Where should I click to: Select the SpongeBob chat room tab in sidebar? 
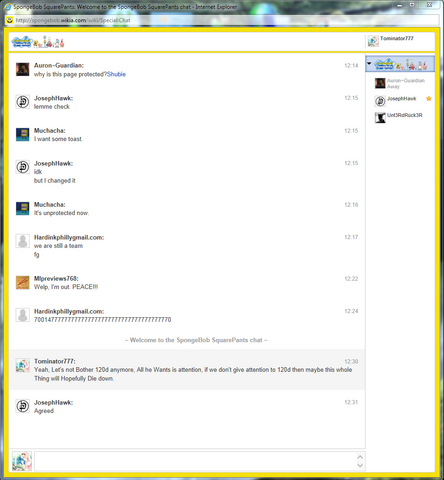[x=400, y=63]
